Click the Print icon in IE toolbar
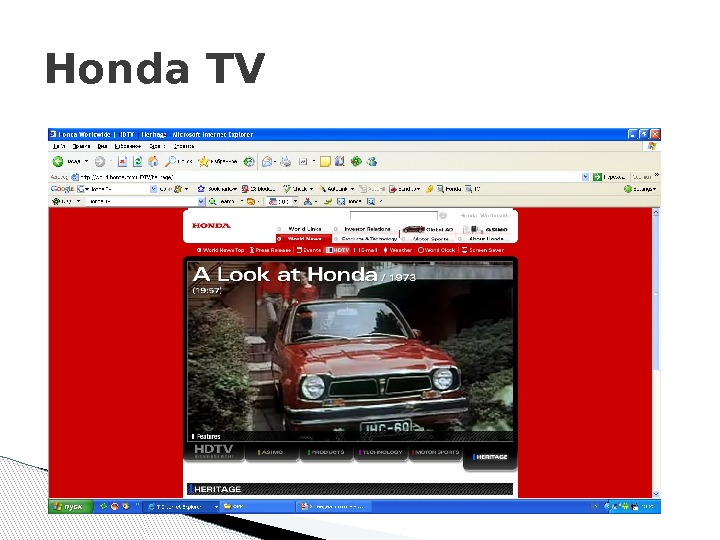The width and height of the screenshot is (720, 540). click(286, 161)
